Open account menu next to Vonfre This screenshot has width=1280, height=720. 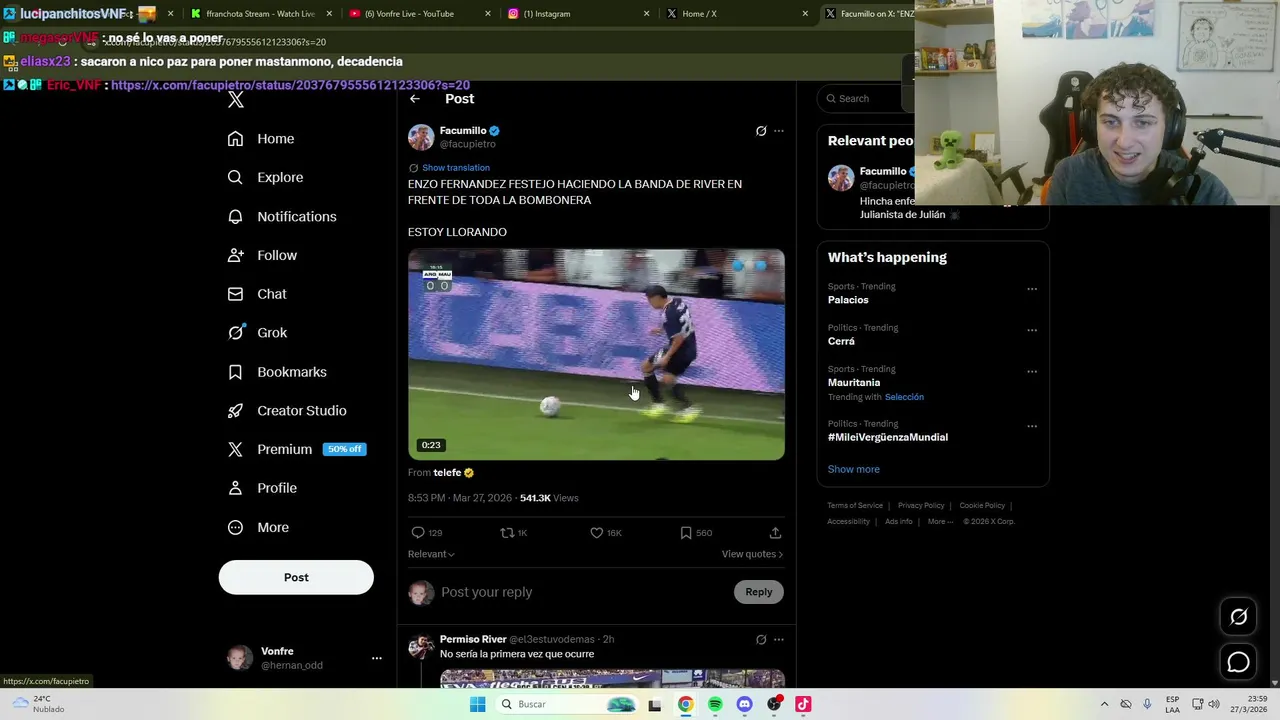click(x=377, y=658)
